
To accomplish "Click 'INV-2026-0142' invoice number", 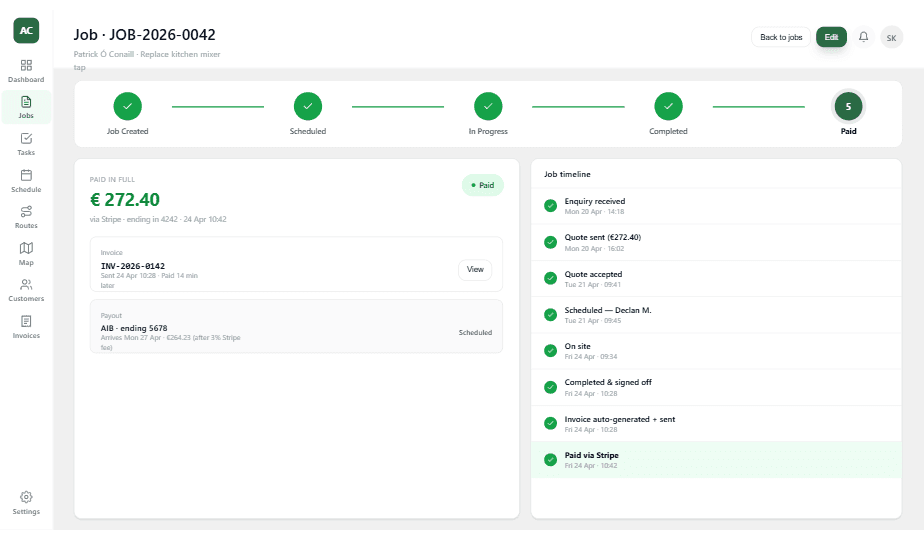I will click(x=133, y=266).
